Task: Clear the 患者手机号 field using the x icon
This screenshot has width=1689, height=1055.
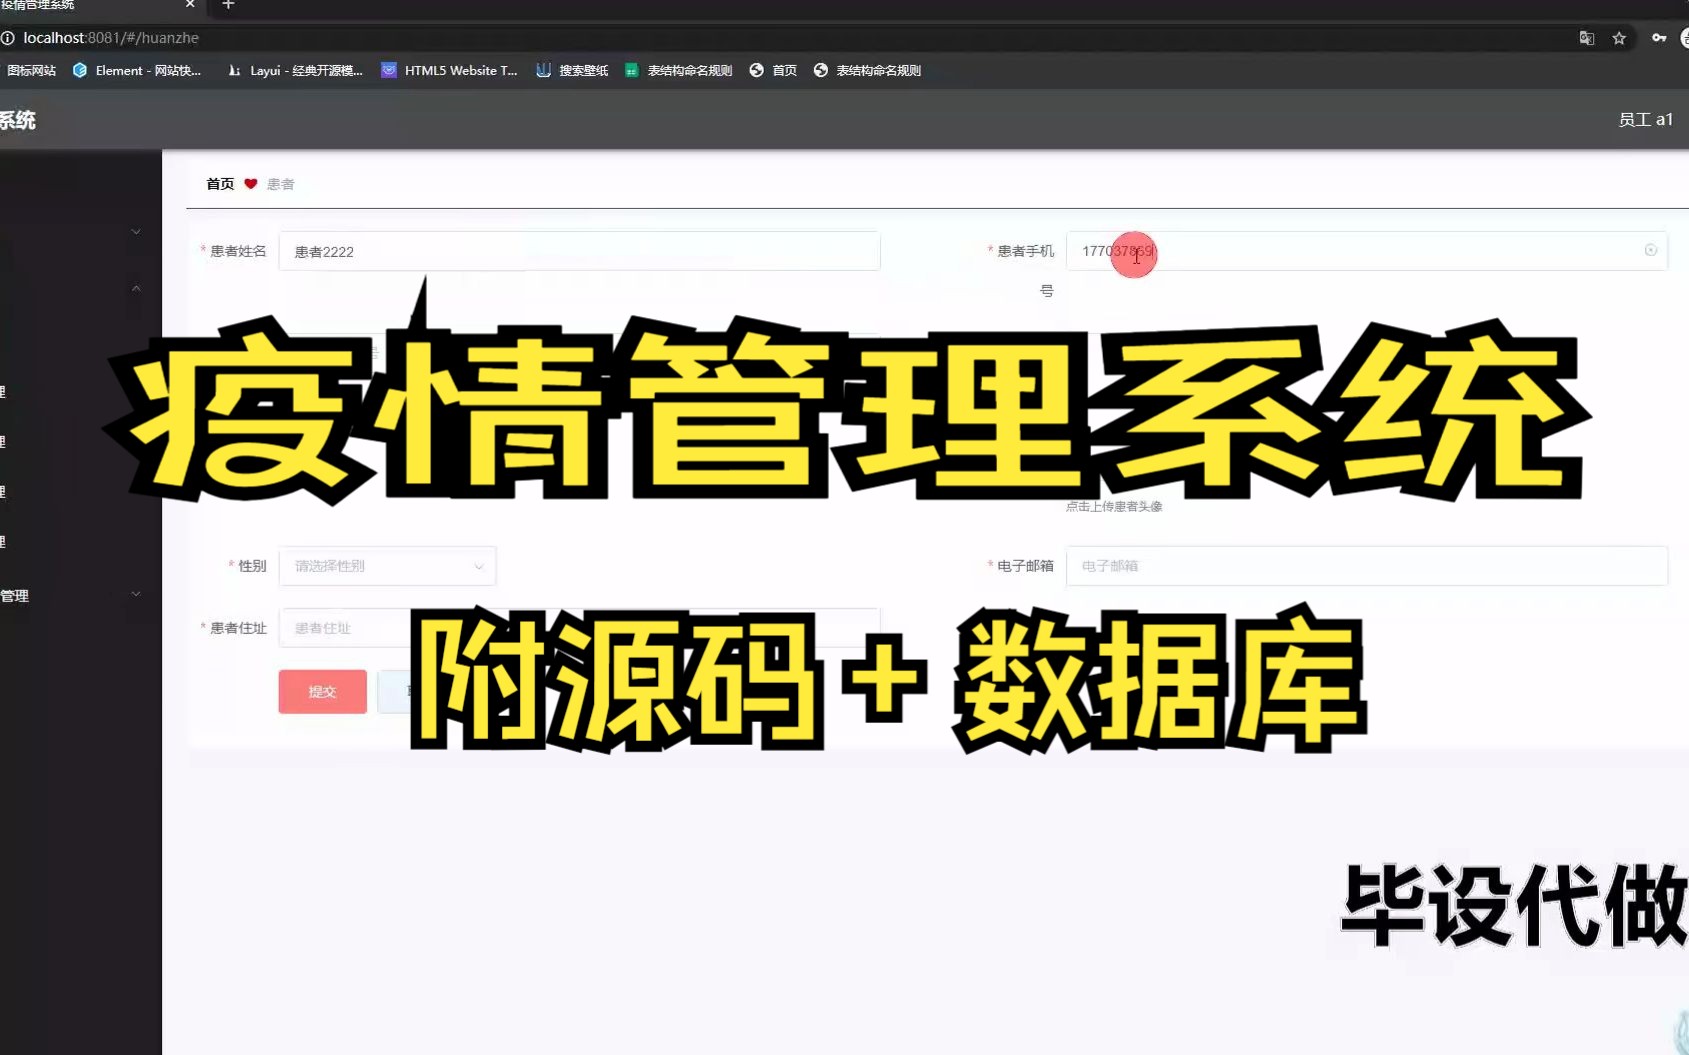Action: point(1650,251)
